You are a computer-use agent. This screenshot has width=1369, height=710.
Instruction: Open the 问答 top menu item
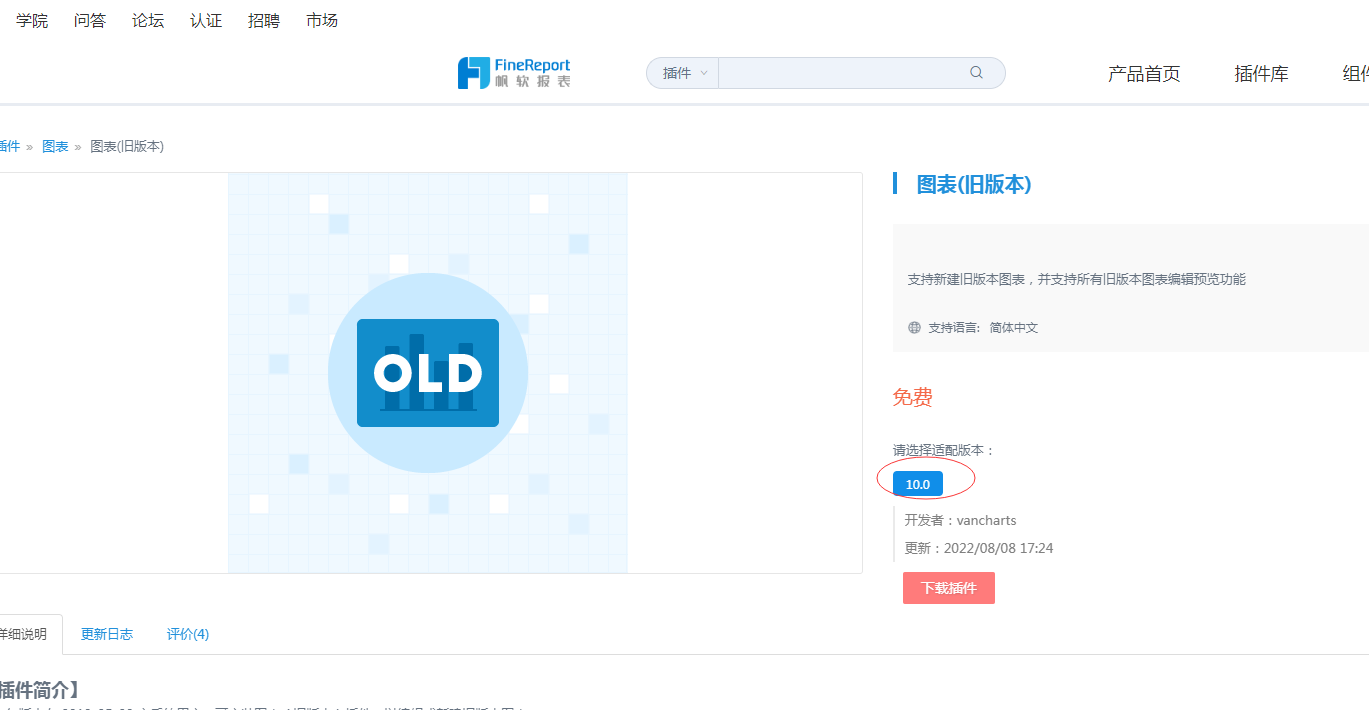tap(90, 20)
